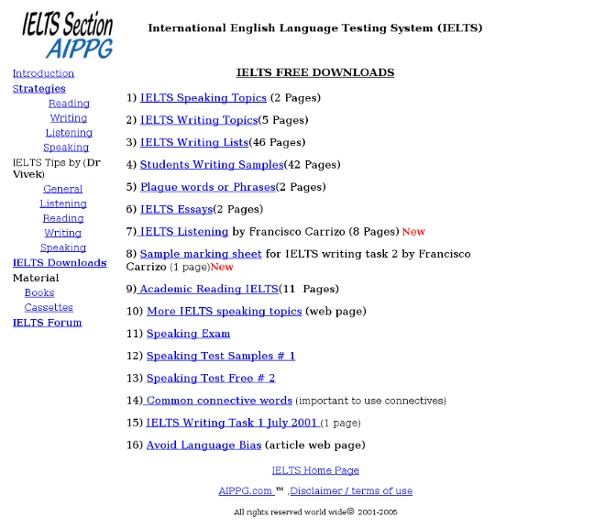Open Books under Material
Screen dimensions: 600x528
pyautogui.click(x=39, y=292)
